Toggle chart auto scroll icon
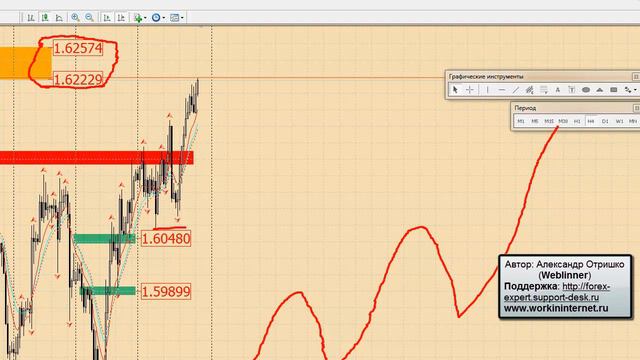Viewport: 640px width, 360px height. point(107,18)
